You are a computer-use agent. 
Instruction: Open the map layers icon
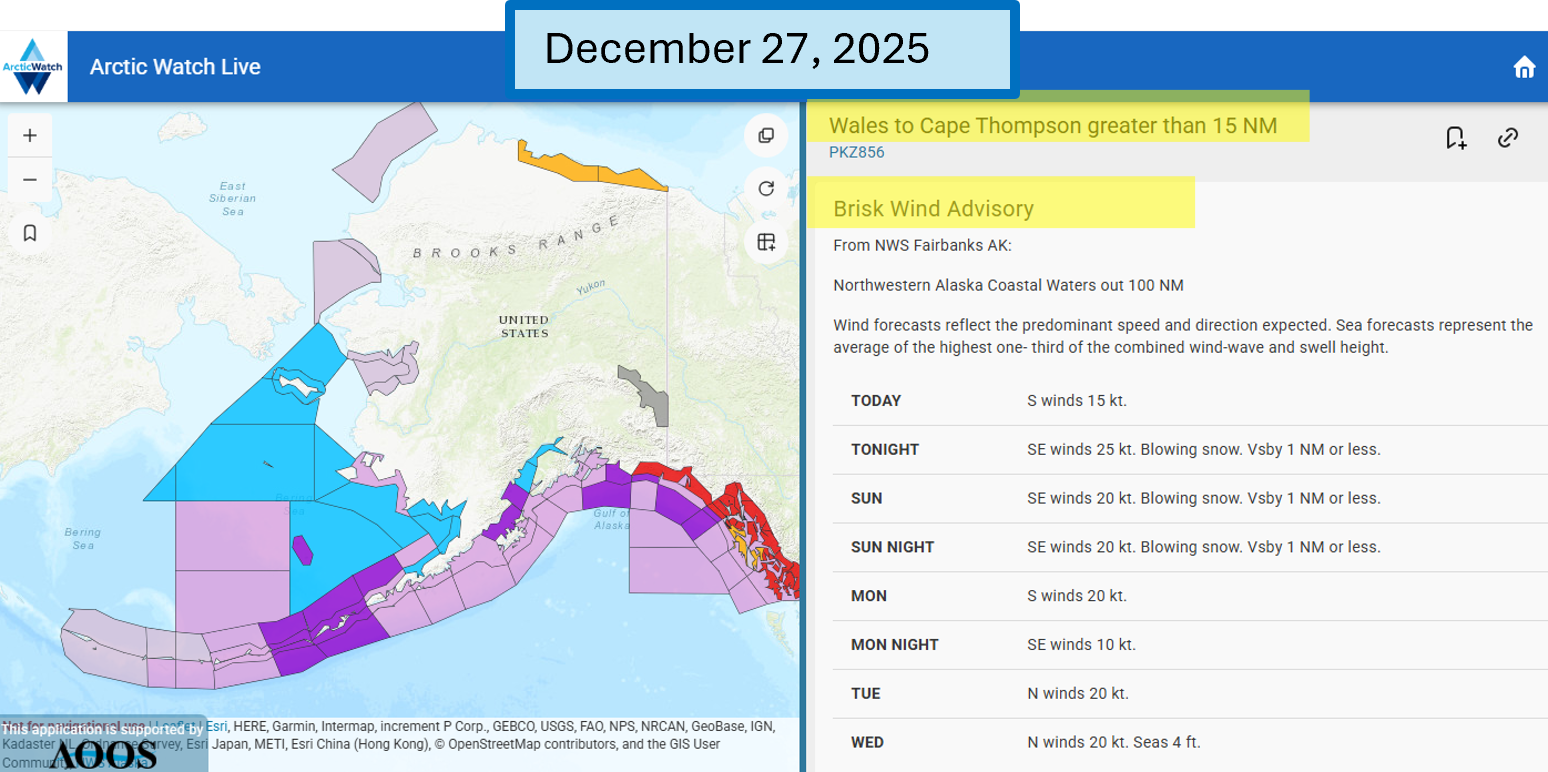coord(766,136)
